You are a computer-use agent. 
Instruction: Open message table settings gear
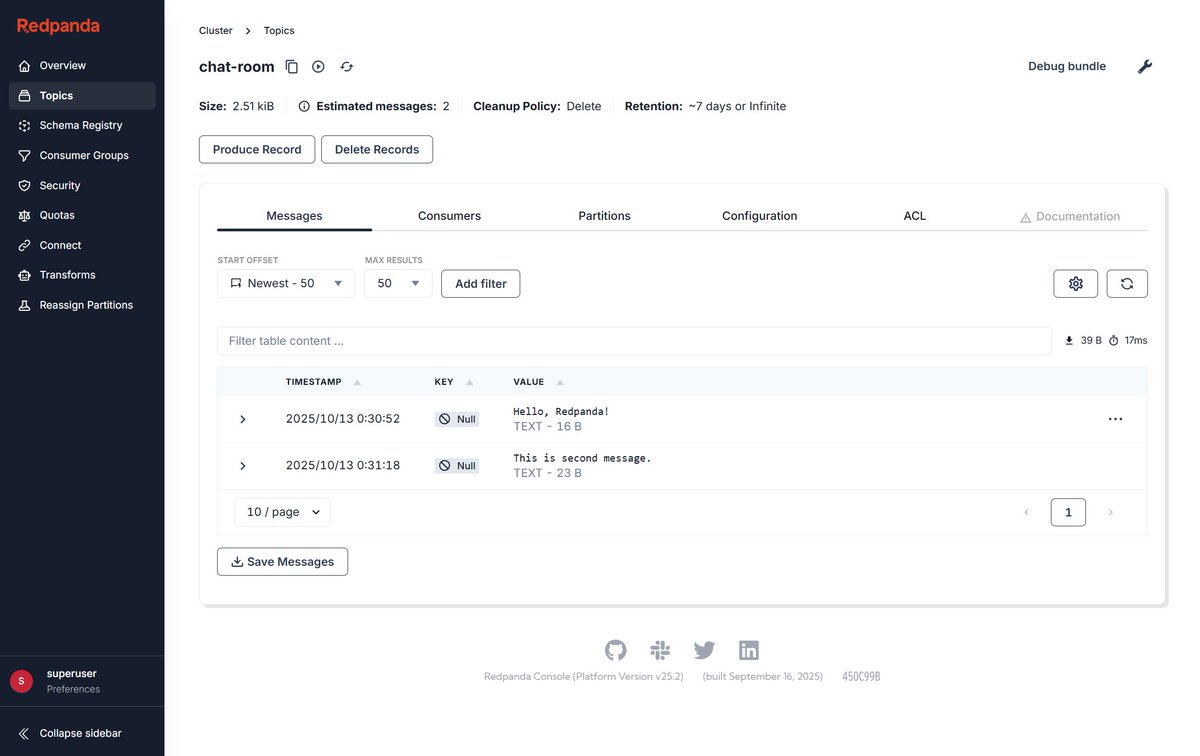[1076, 284]
